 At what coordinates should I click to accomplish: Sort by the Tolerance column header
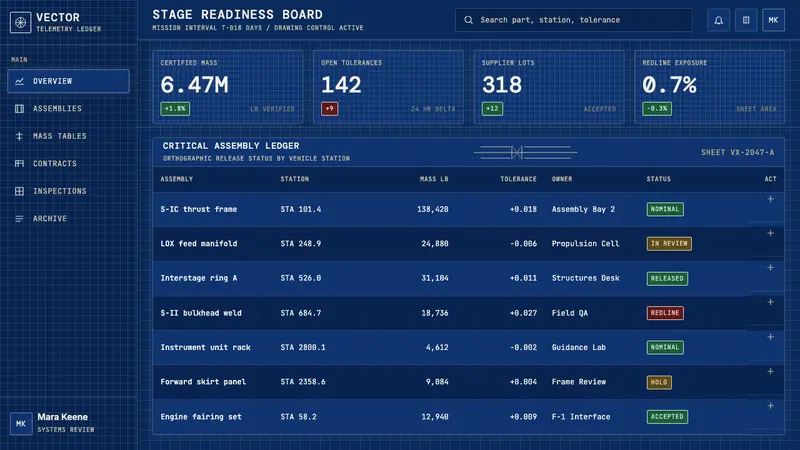pos(518,179)
